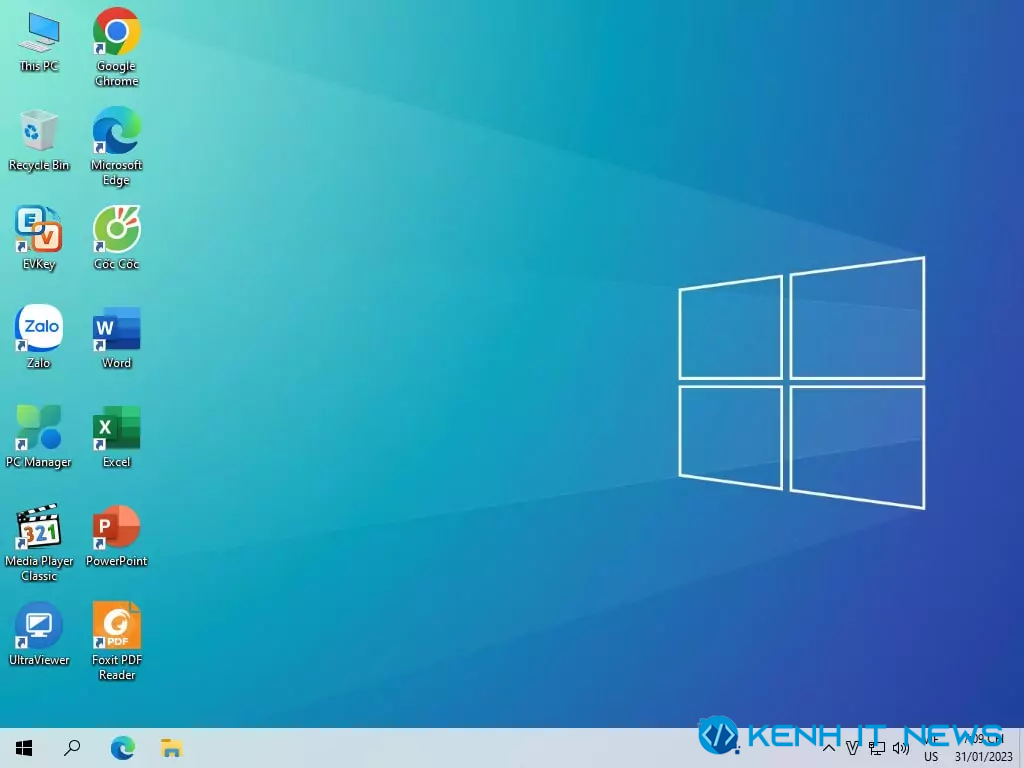Open network status tray icon

point(876,748)
